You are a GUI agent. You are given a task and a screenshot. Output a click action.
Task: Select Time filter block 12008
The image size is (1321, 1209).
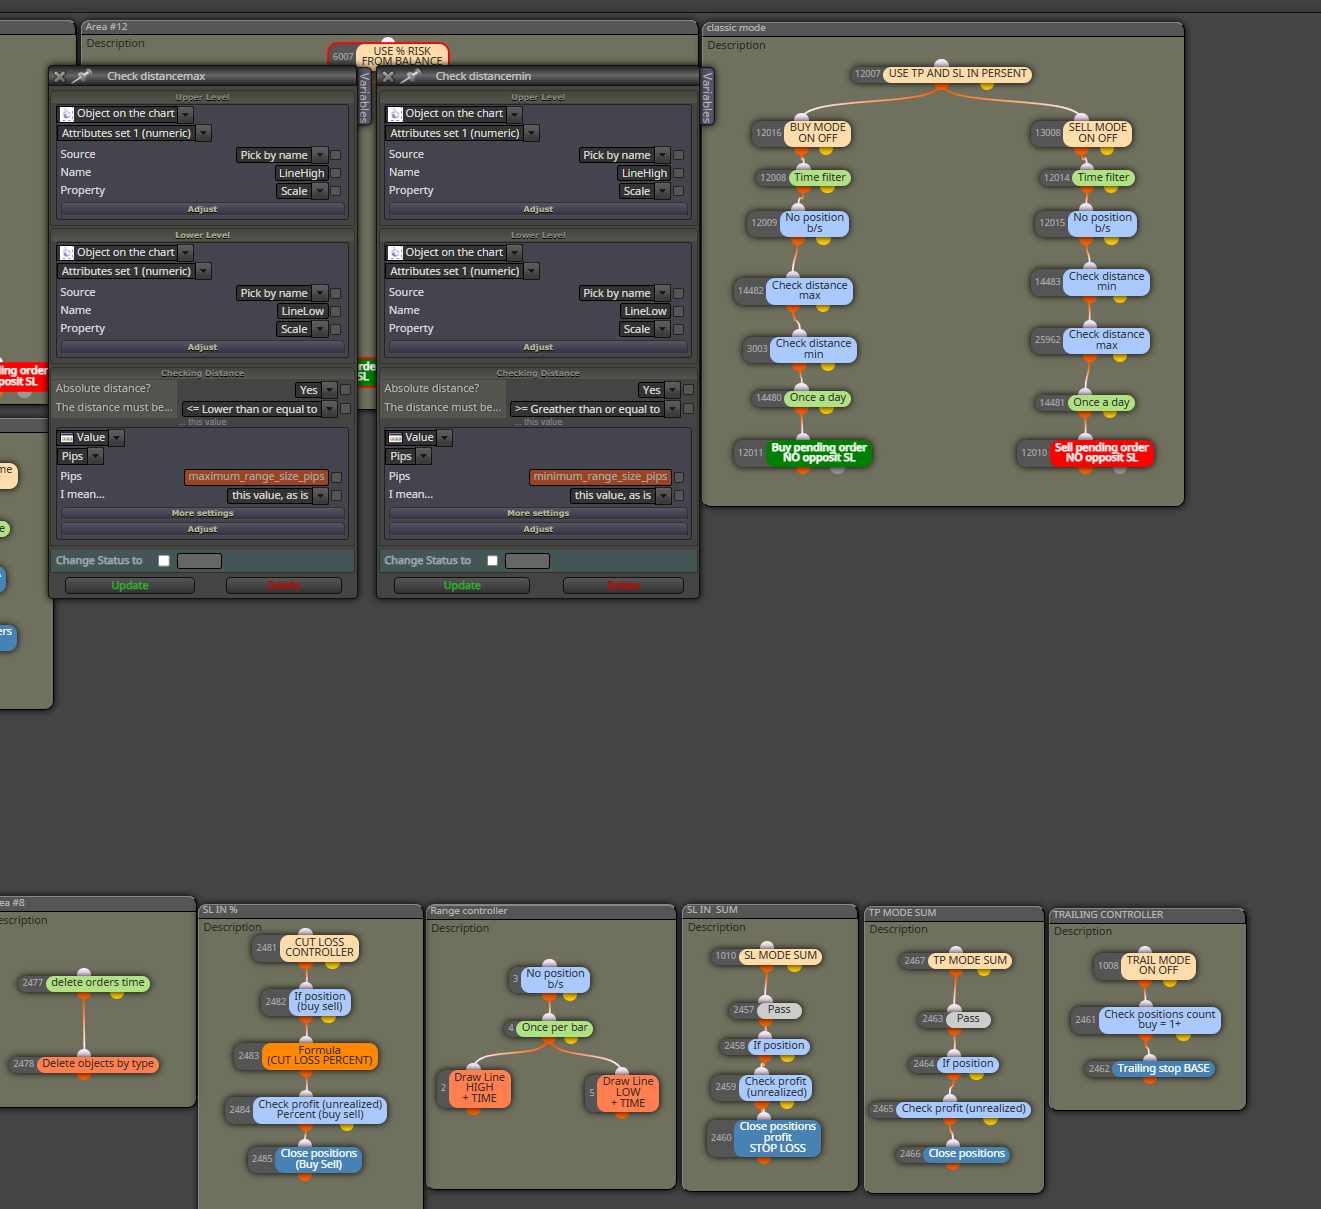(820, 178)
